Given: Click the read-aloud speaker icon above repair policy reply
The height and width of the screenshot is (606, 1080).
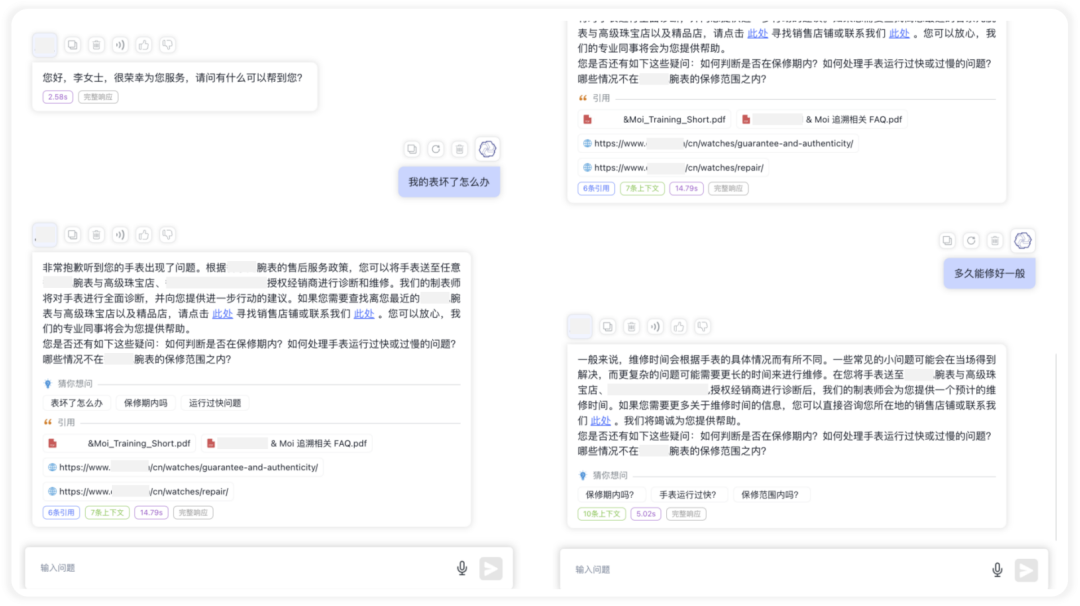Looking at the screenshot, I should pyautogui.click(x=120, y=236).
